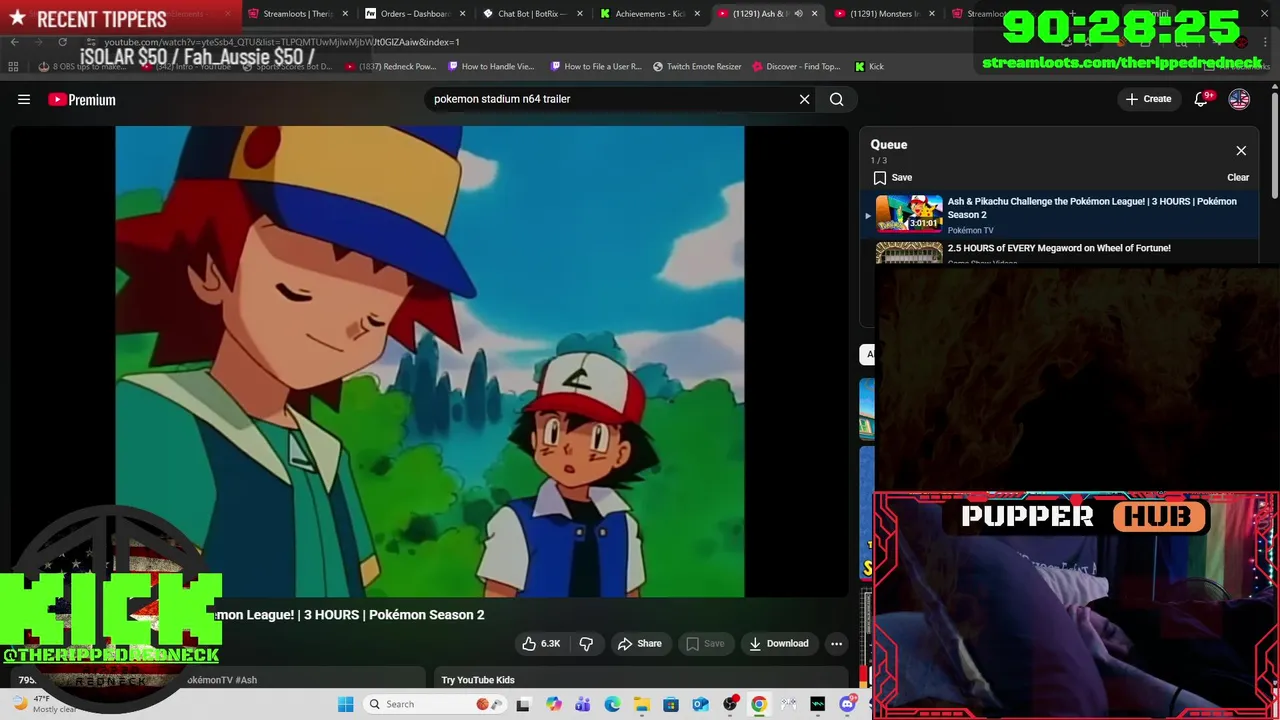This screenshot has height=720, width=1280.
Task: Open the waveform audio app on taskbar
Action: click(x=818, y=704)
